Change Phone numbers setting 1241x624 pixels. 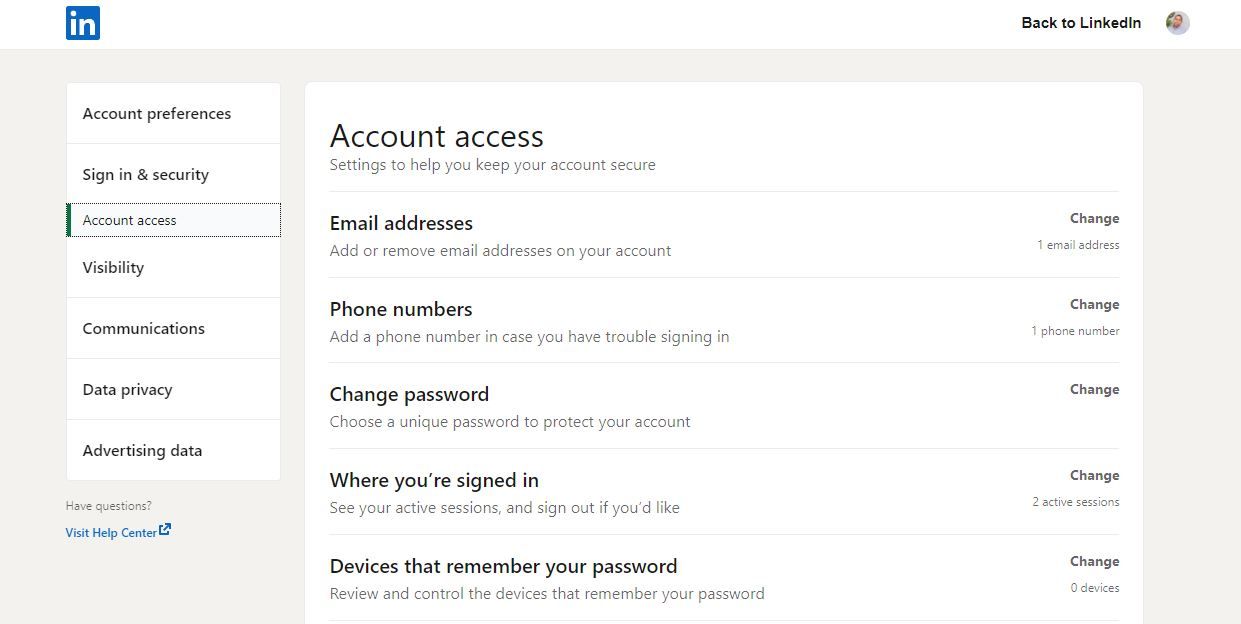click(1094, 305)
